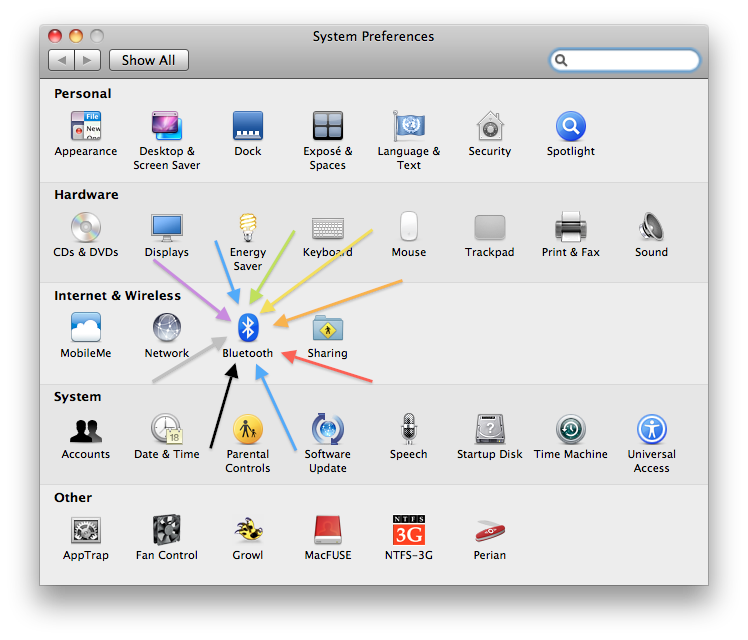Click the Bluetooth preferences icon
Screen dimensions: 748x640
[x=248, y=327]
